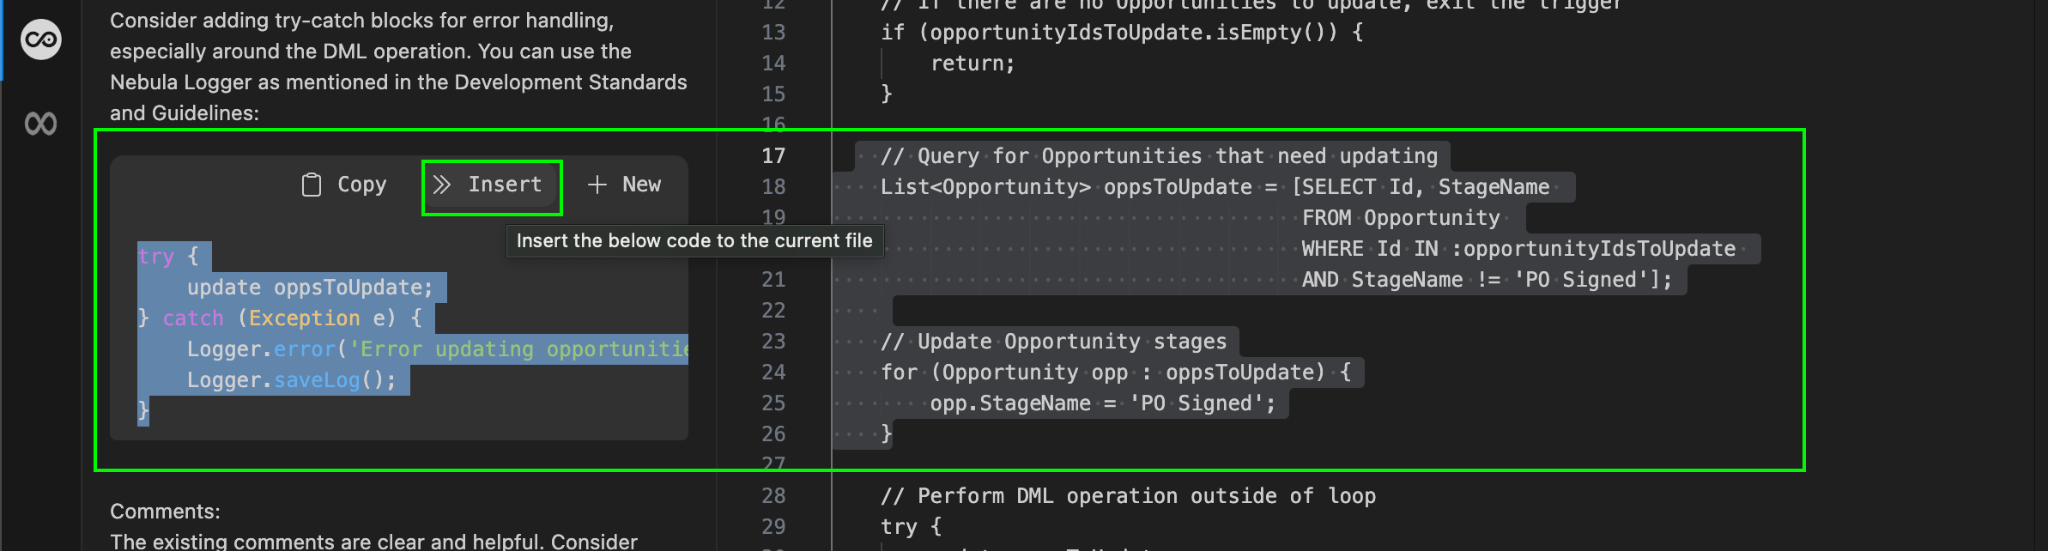Screen dimensions: 2048x551
Task: Select line number 13 in the gutter
Action: pyautogui.click(x=773, y=32)
